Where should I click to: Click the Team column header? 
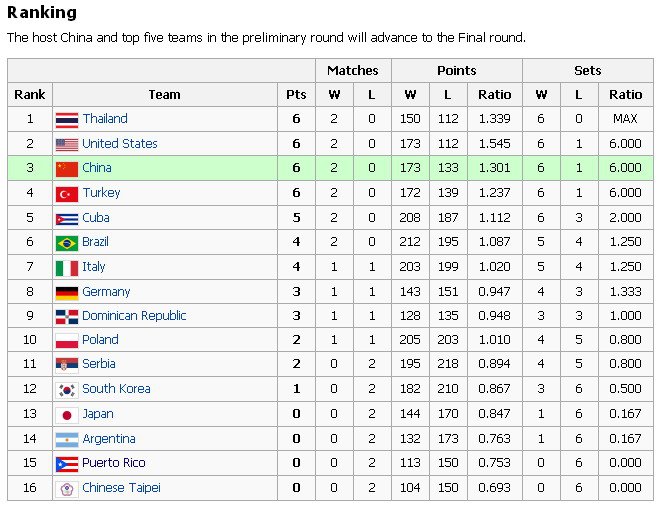pyautogui.click(x=165, y=94)
